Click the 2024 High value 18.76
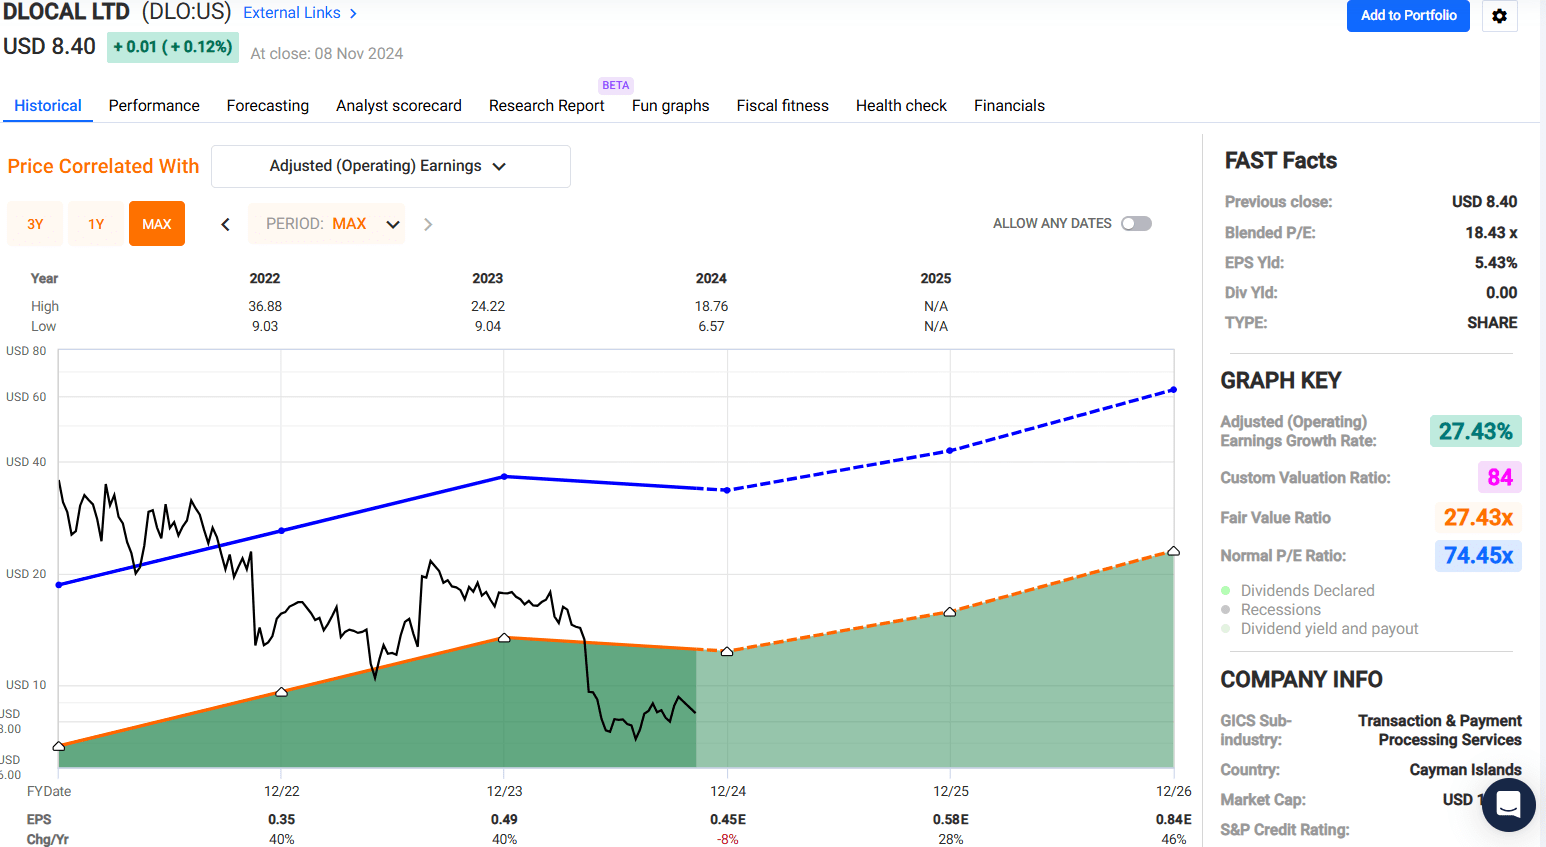This screenshot has width=1546, height=847. click(711, 306)
